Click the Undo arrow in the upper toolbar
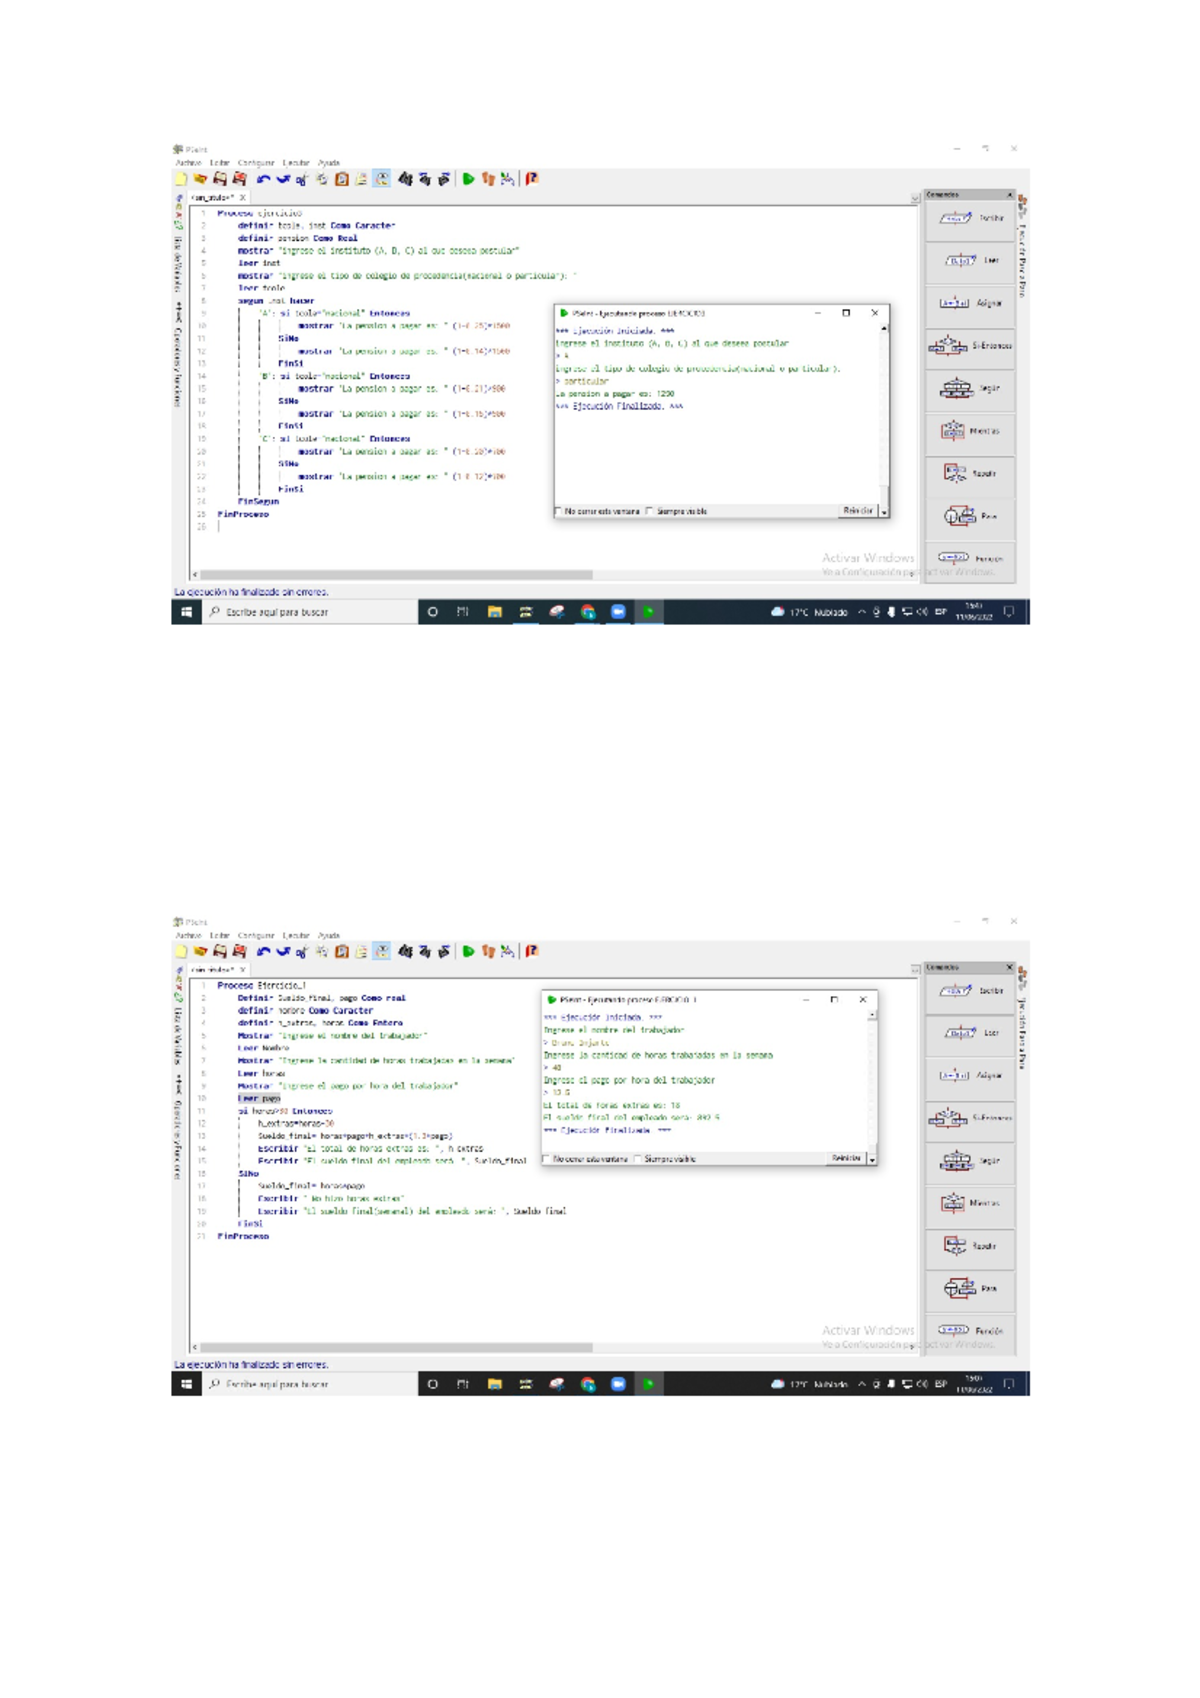Image resolution: width=1200 pixels, height=1698 pixels. click(x=263, y=179)
